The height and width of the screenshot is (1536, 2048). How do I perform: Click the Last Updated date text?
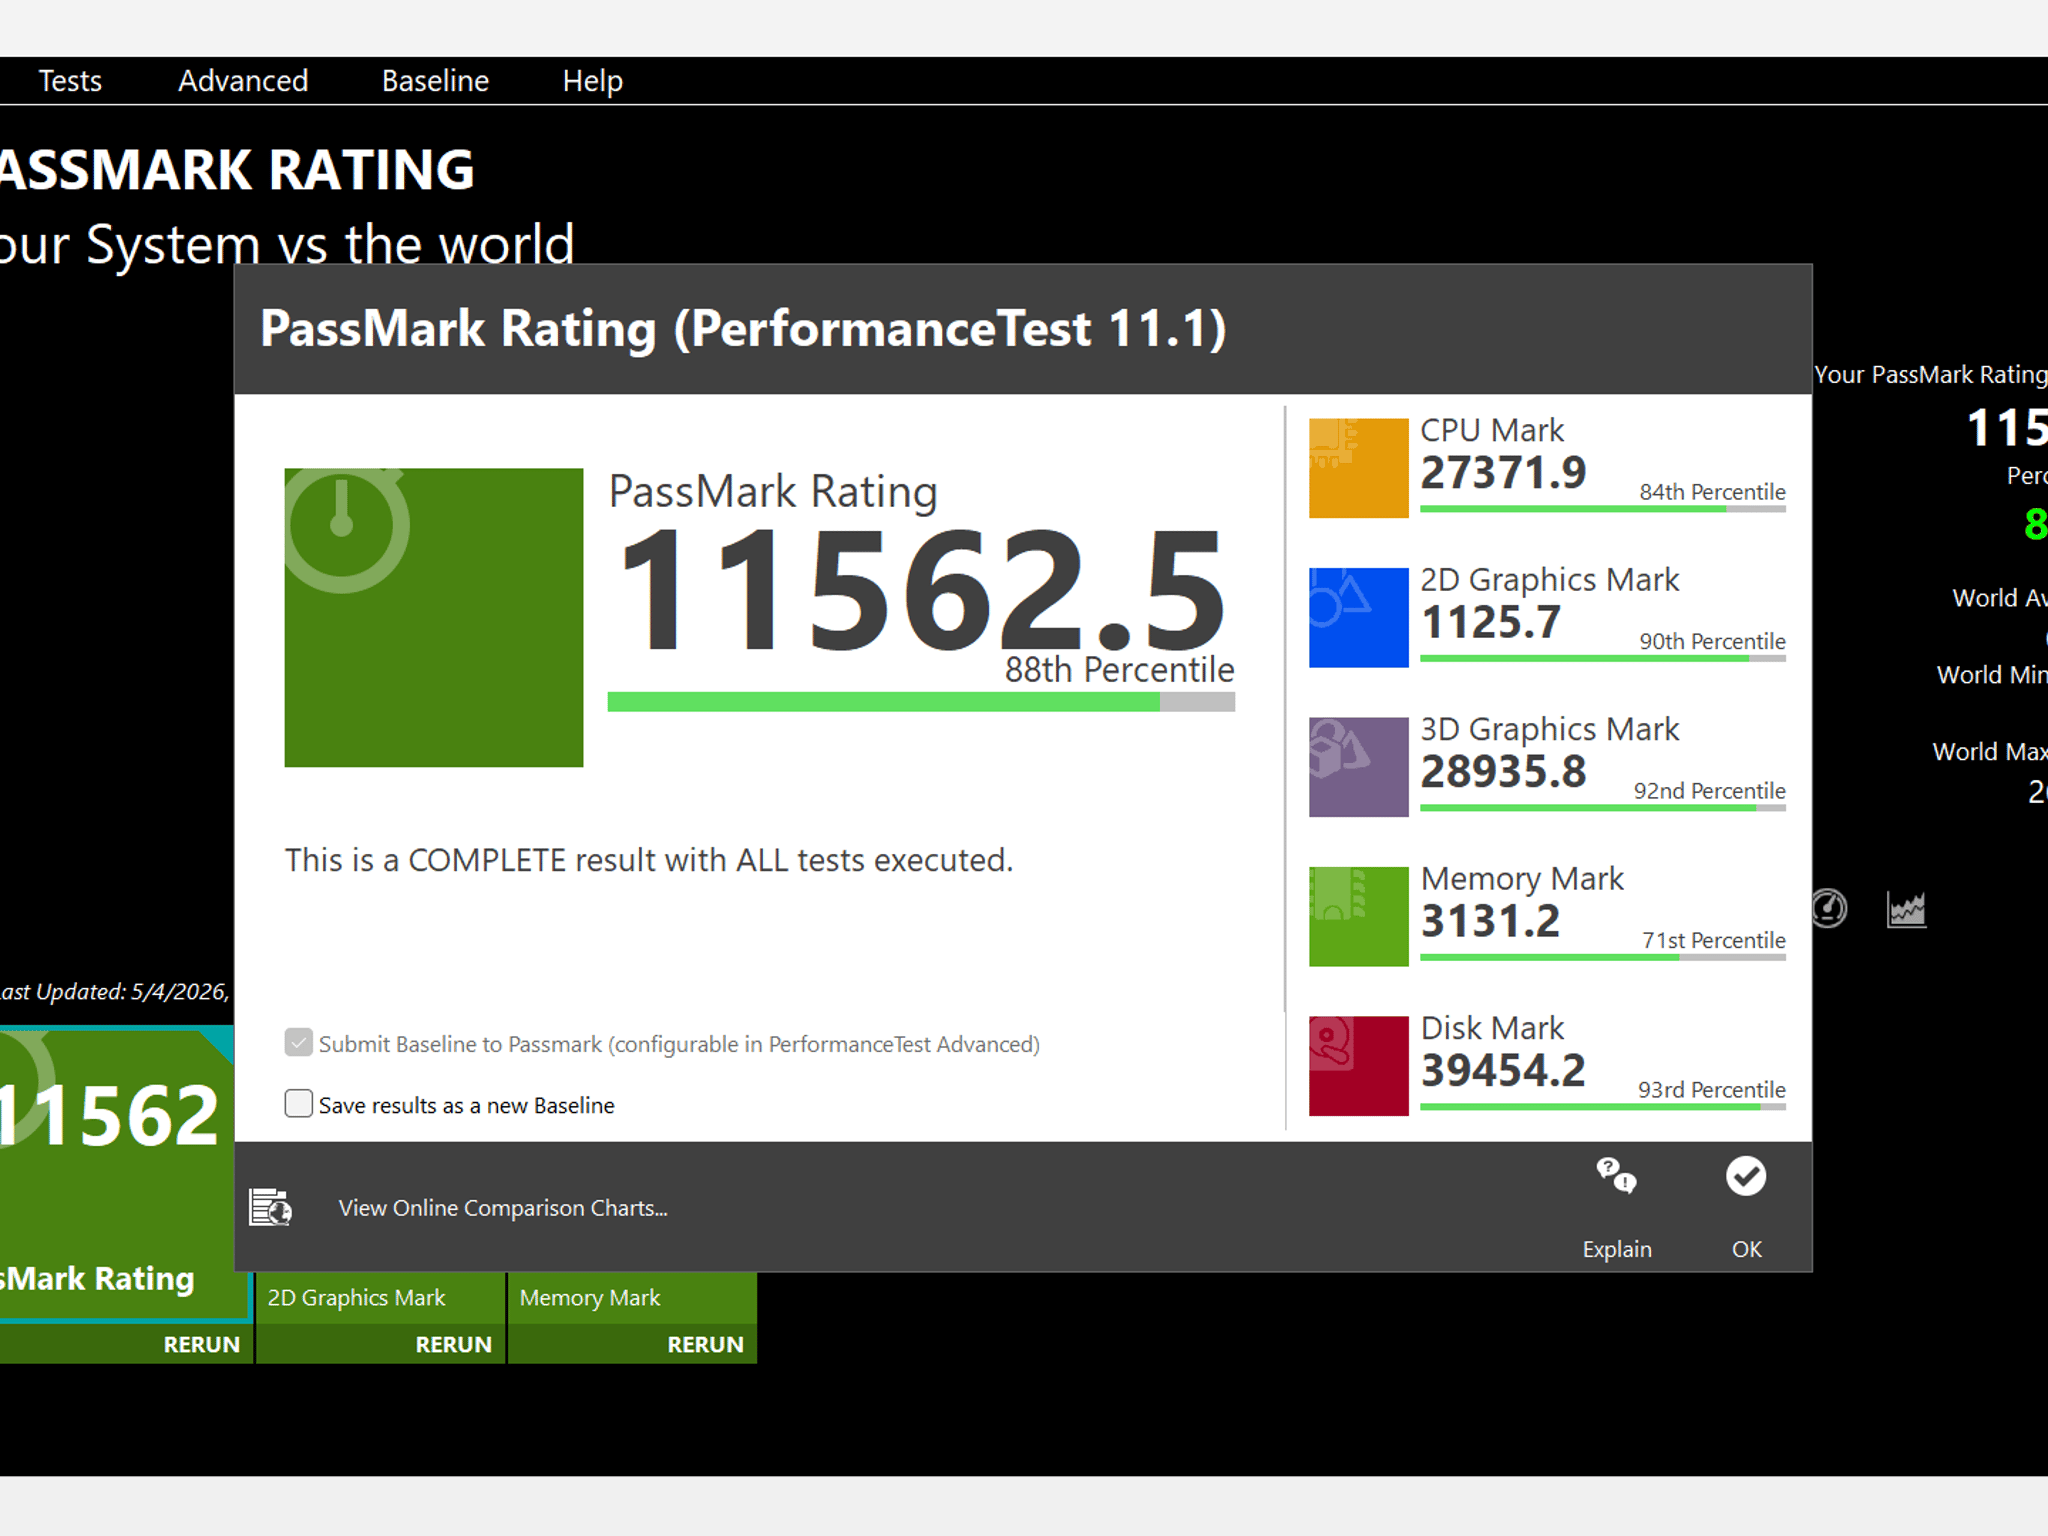click(x=115, y=992)
